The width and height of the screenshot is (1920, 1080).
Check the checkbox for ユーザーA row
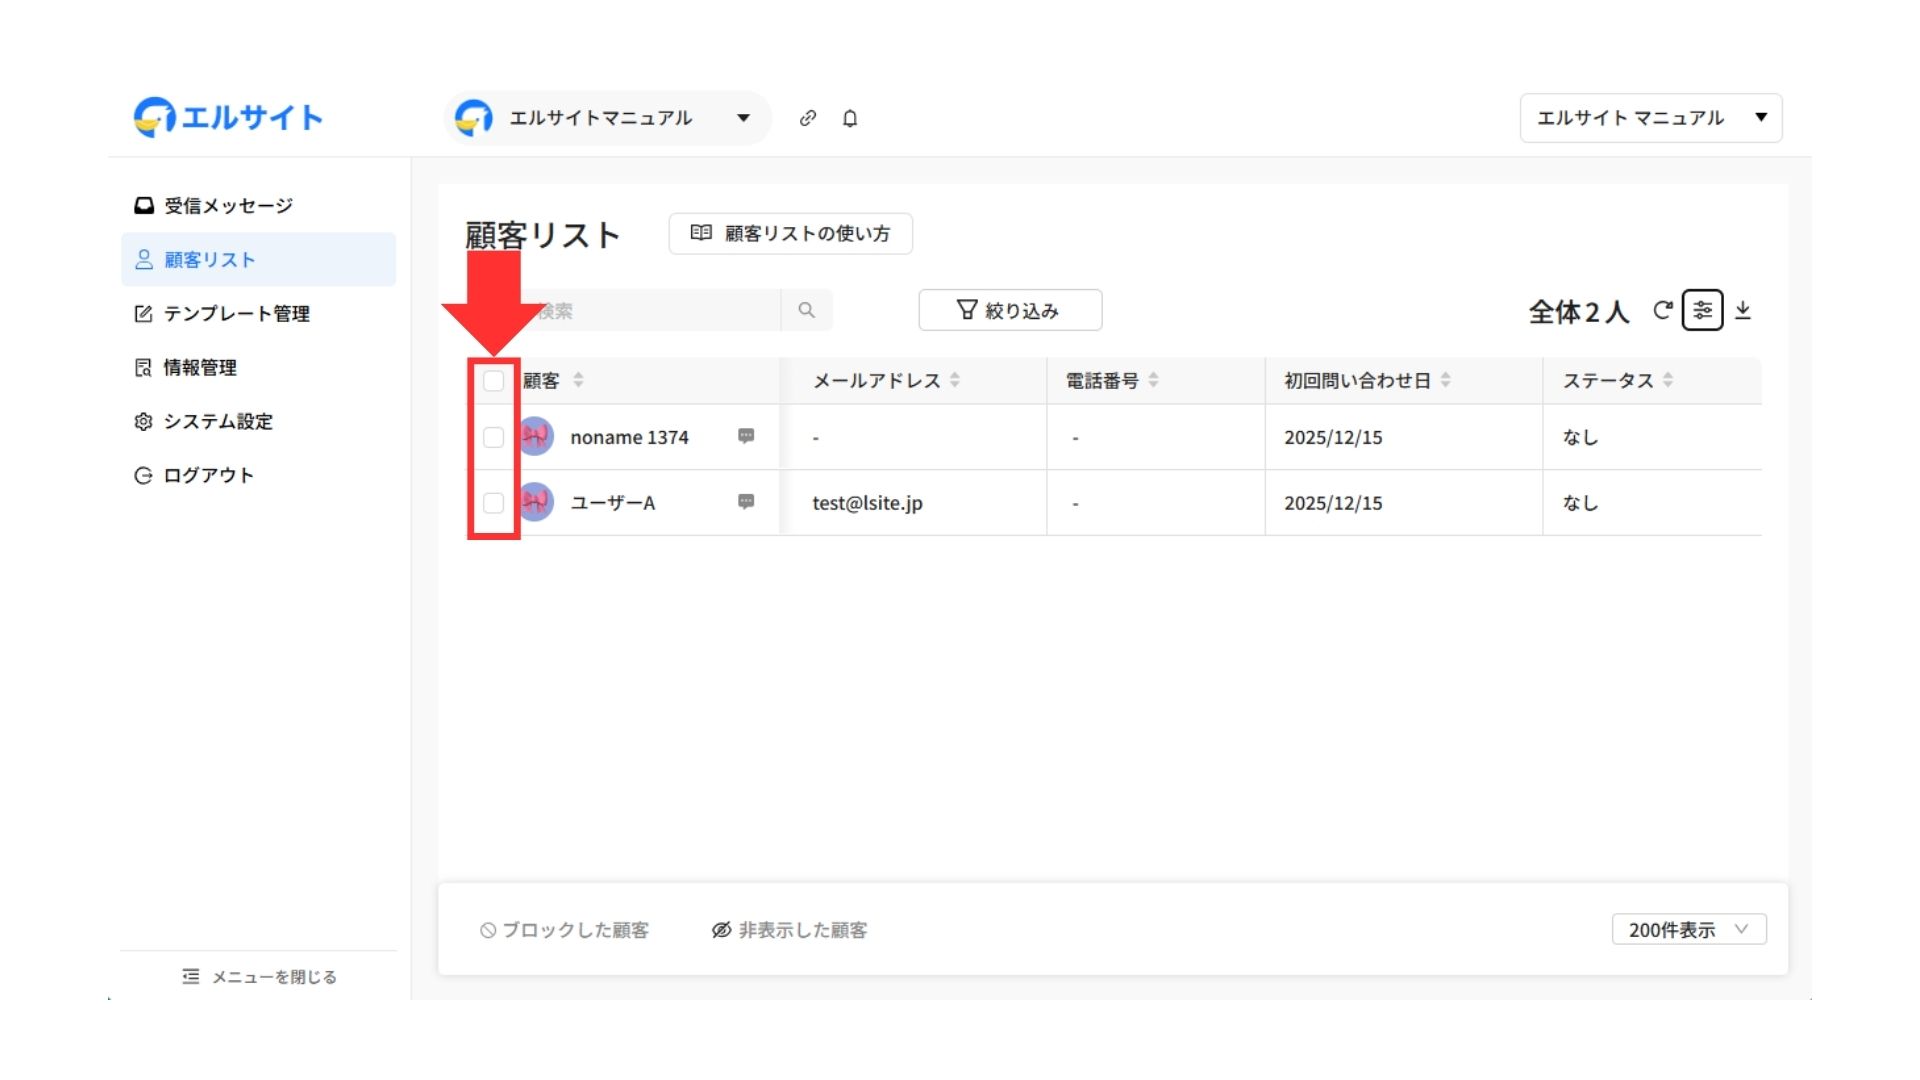coord(493,503)
